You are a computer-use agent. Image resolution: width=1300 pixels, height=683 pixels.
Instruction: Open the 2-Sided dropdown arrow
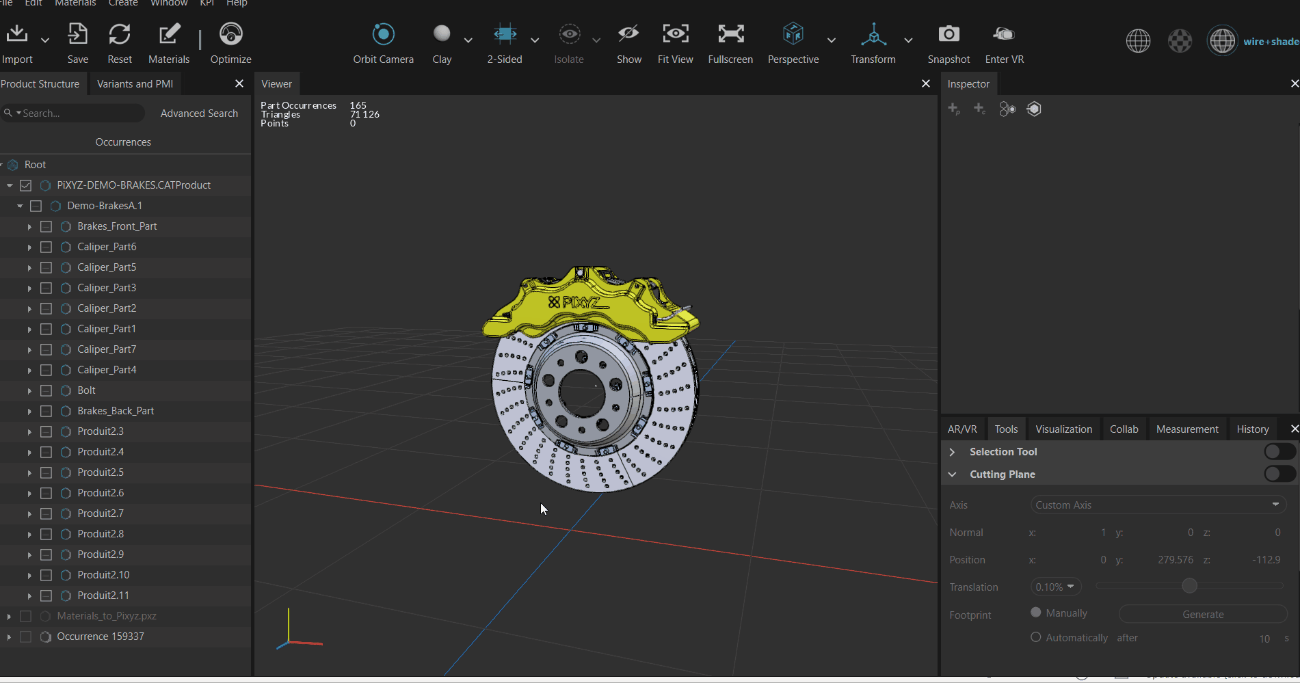coord(534,40)
